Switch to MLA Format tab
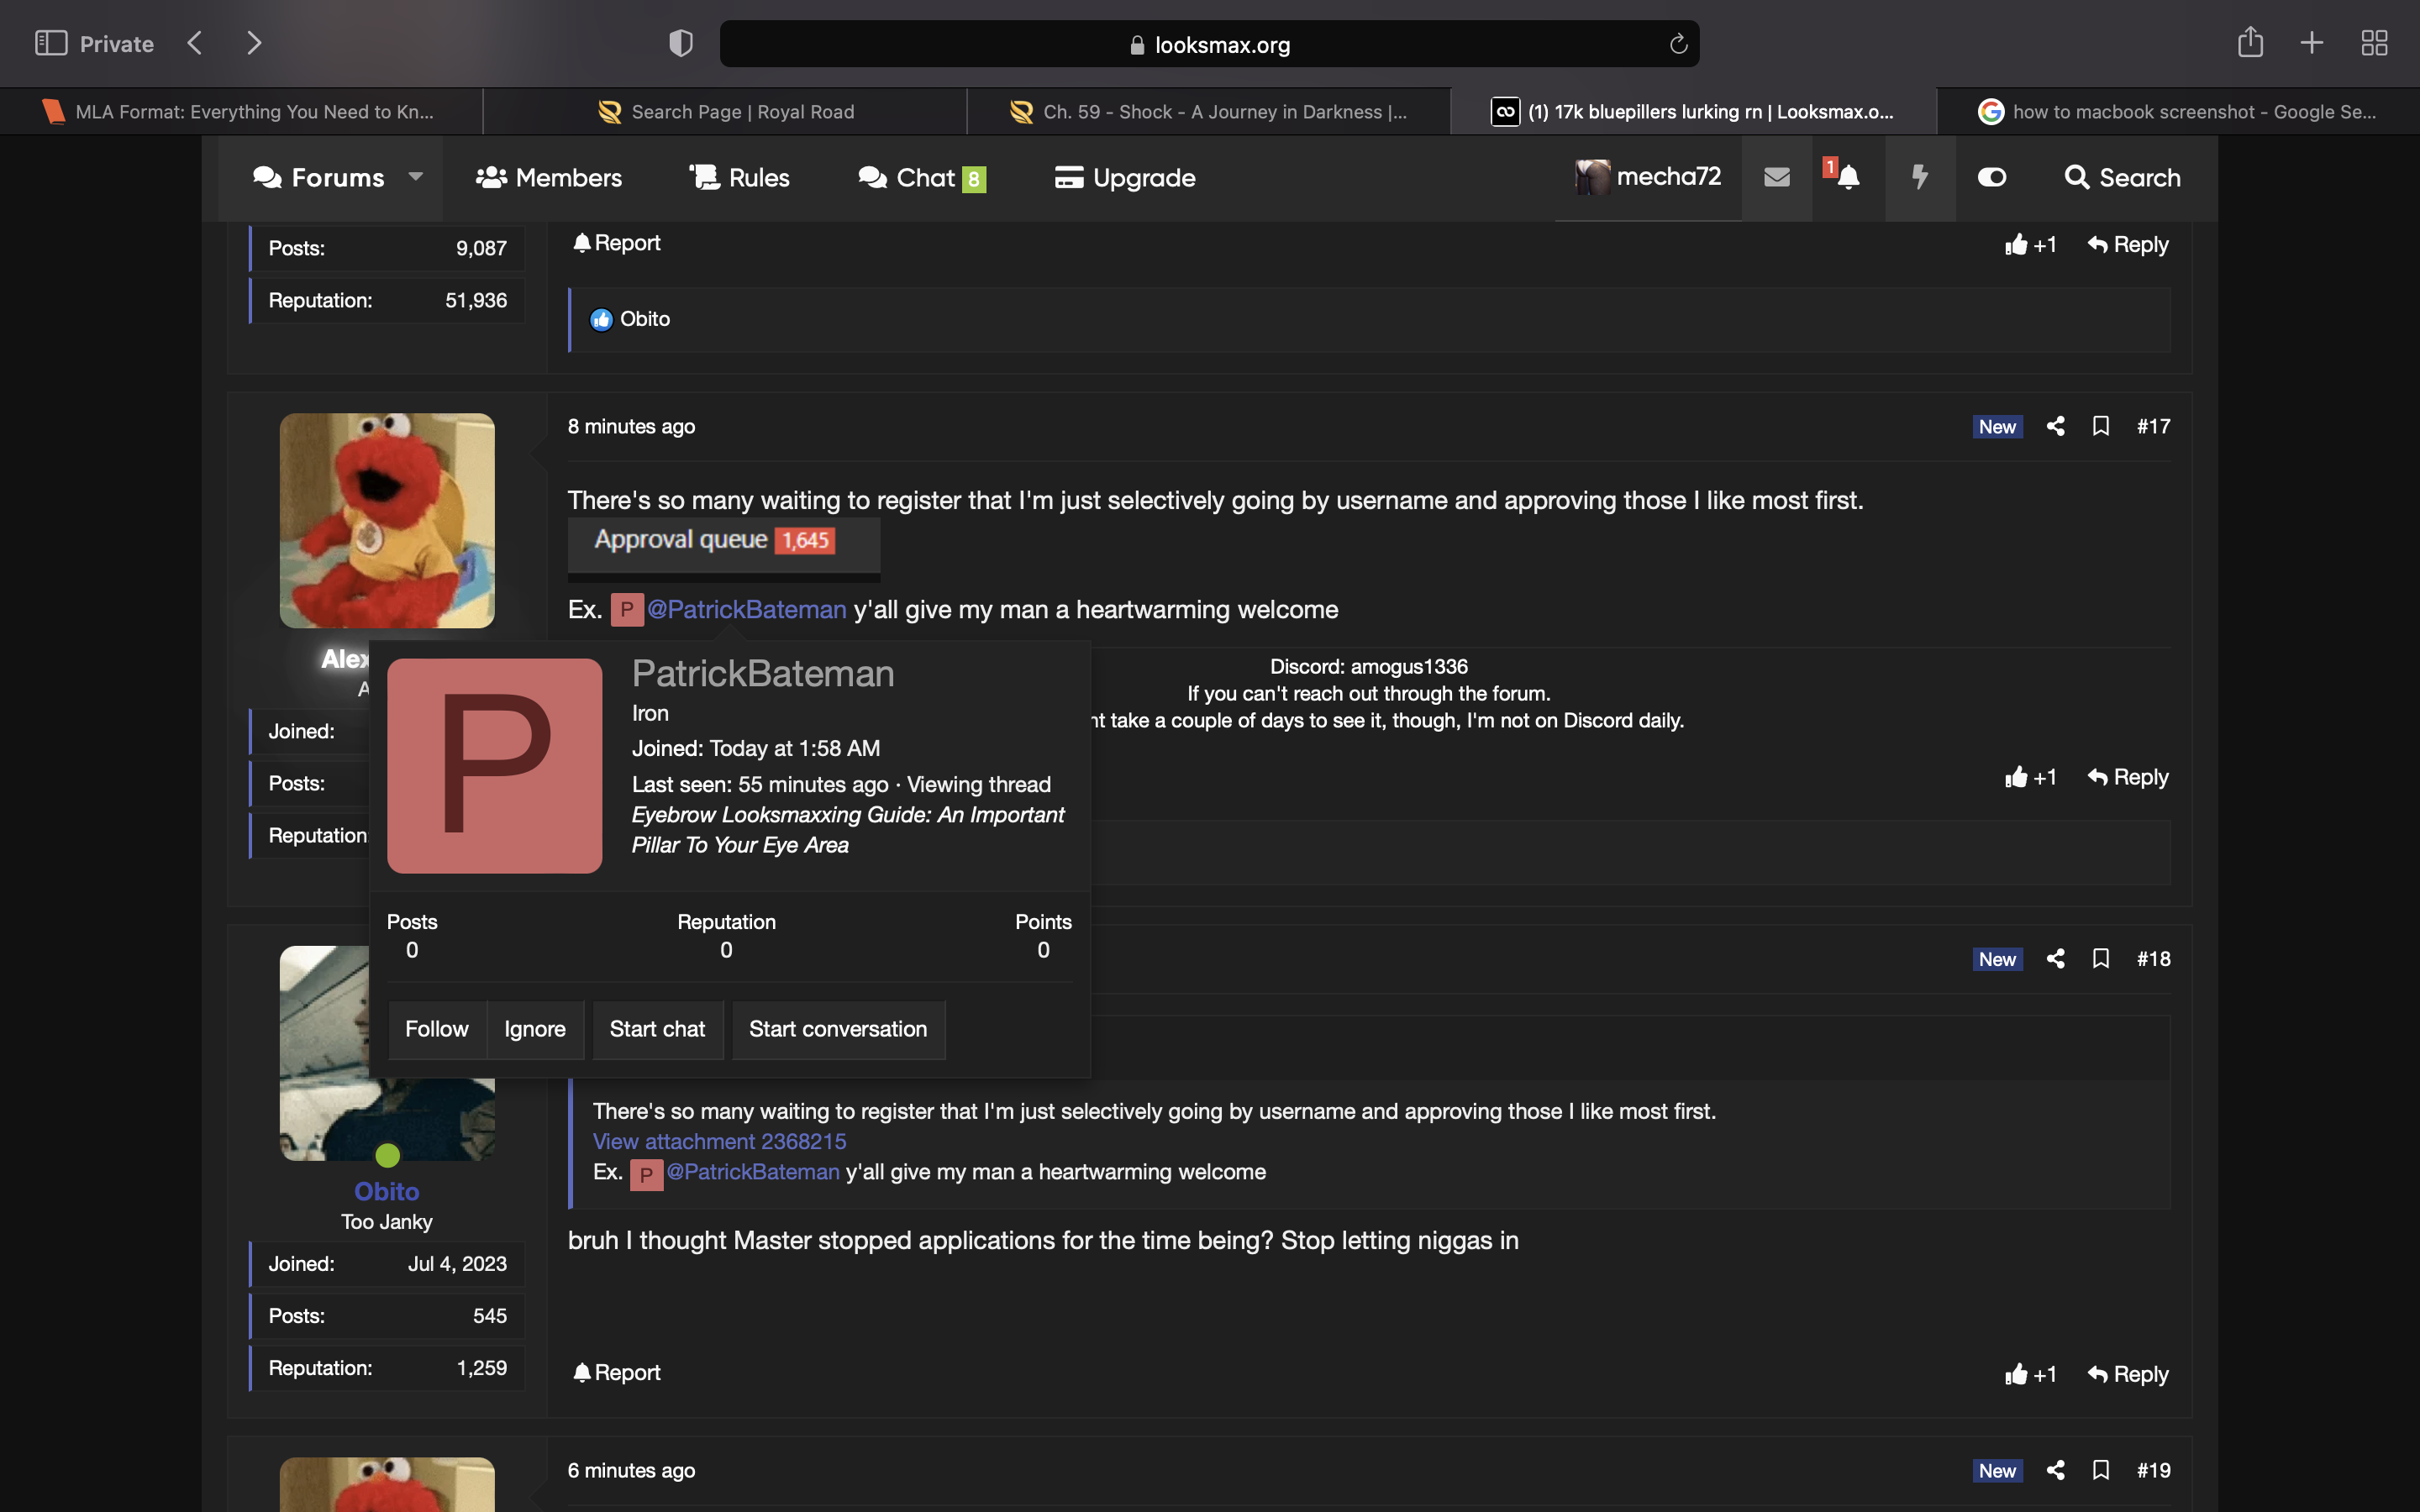Viewport: 2420px width, 1512px height. pyautogui.click(x=241, y=112)
